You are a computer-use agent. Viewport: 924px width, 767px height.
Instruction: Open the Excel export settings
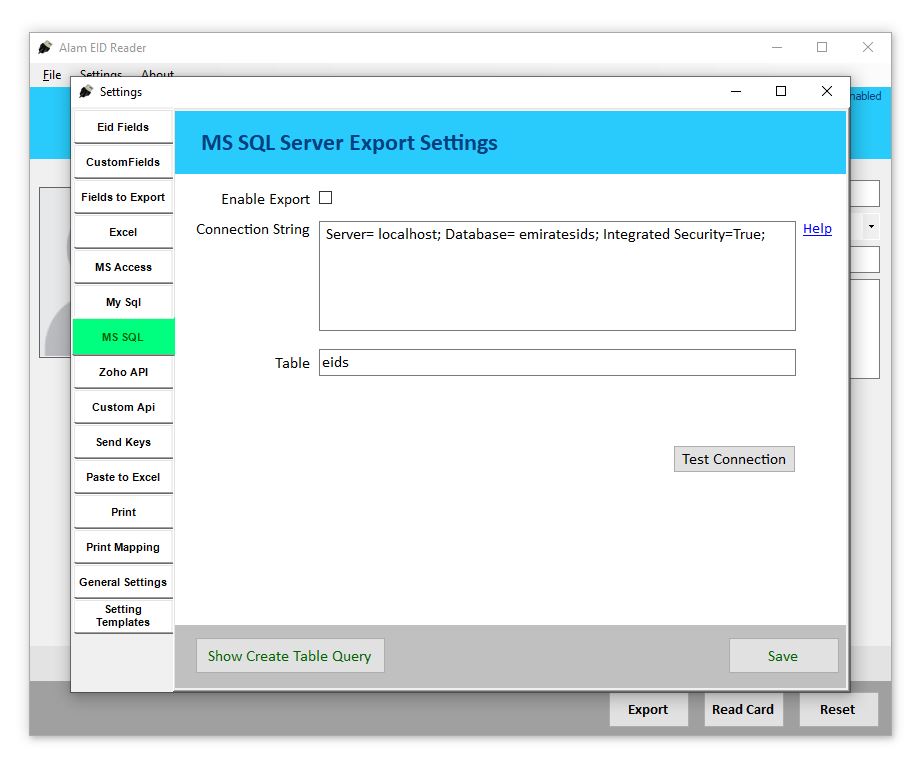(x=123, y=233)
